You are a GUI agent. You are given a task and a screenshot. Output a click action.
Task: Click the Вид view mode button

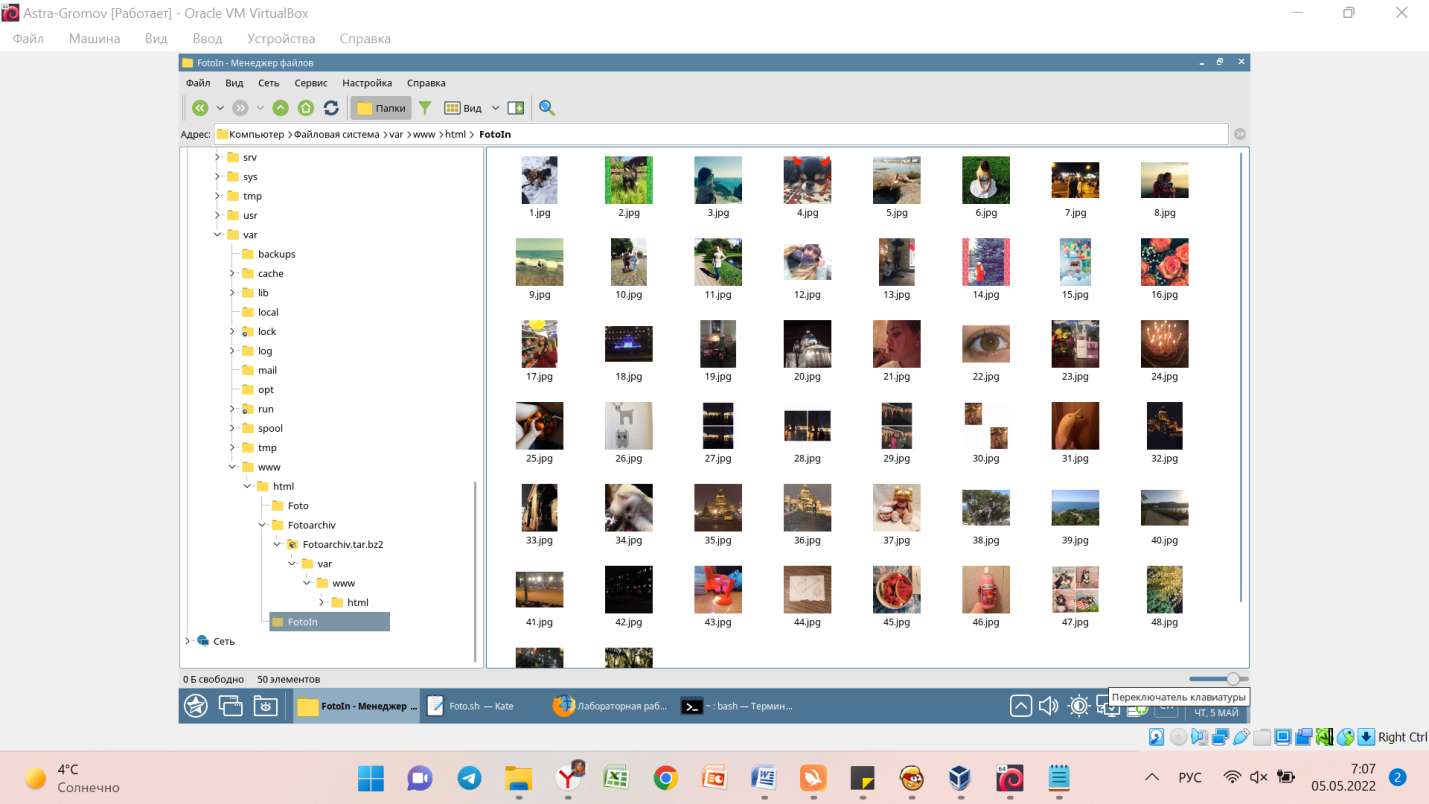463,108
